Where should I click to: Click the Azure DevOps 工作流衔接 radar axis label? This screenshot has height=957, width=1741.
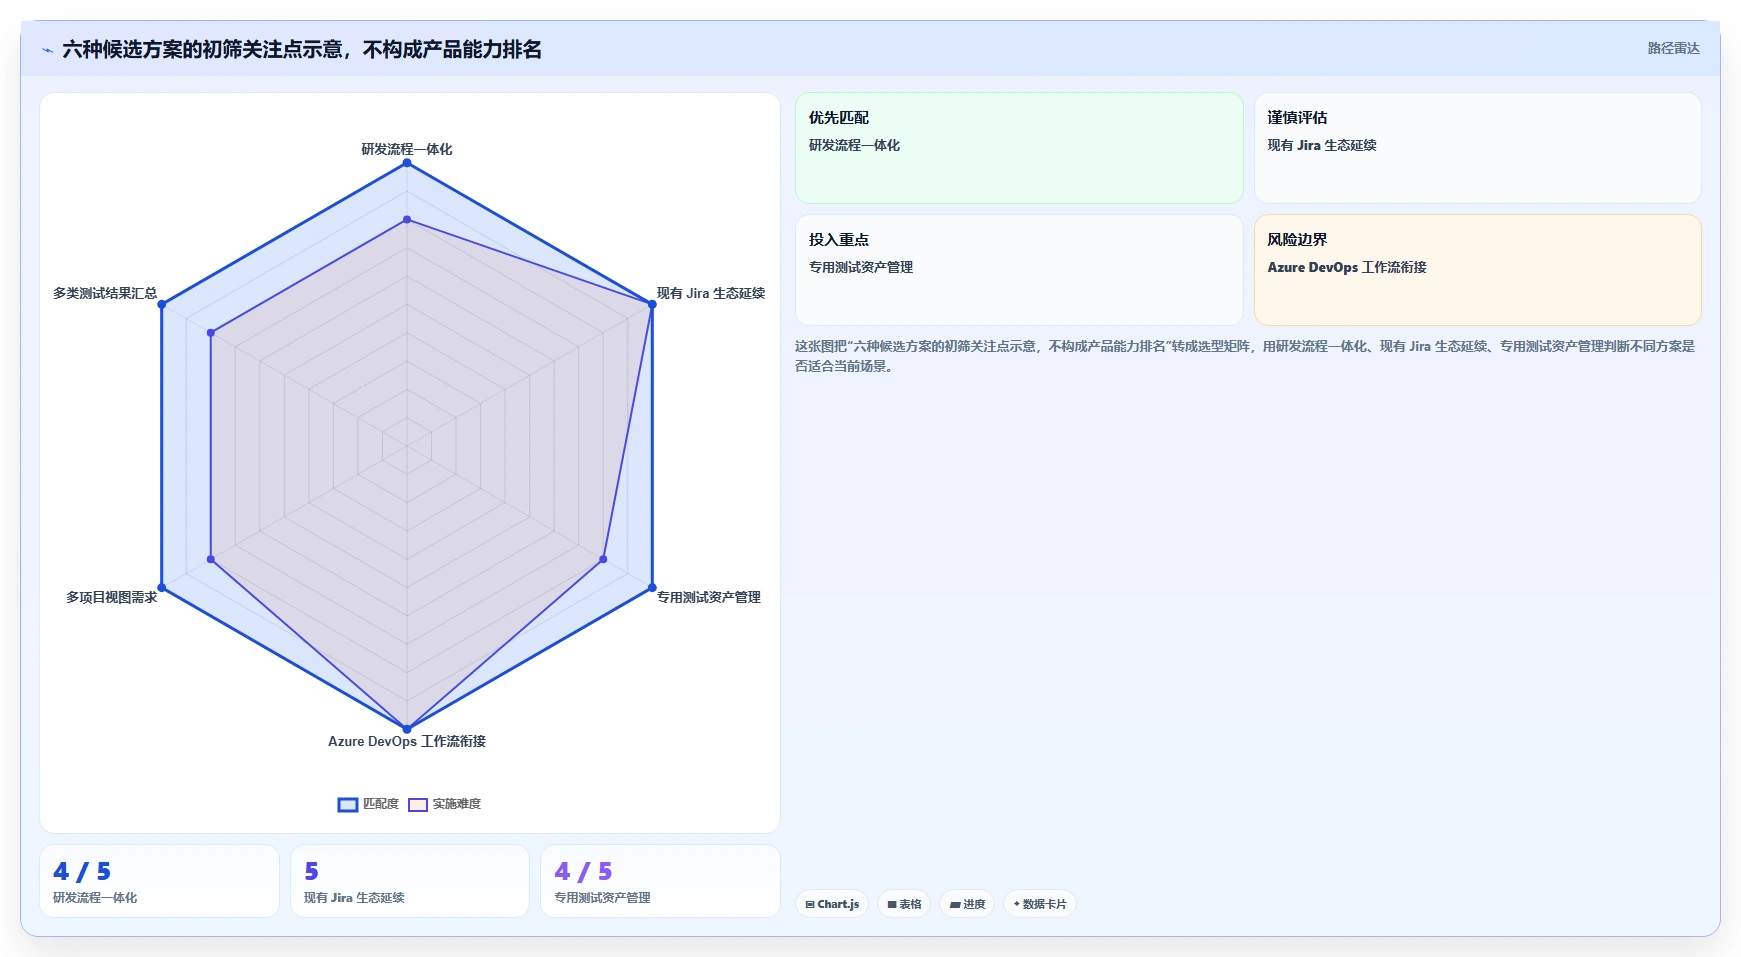[407, 741]
